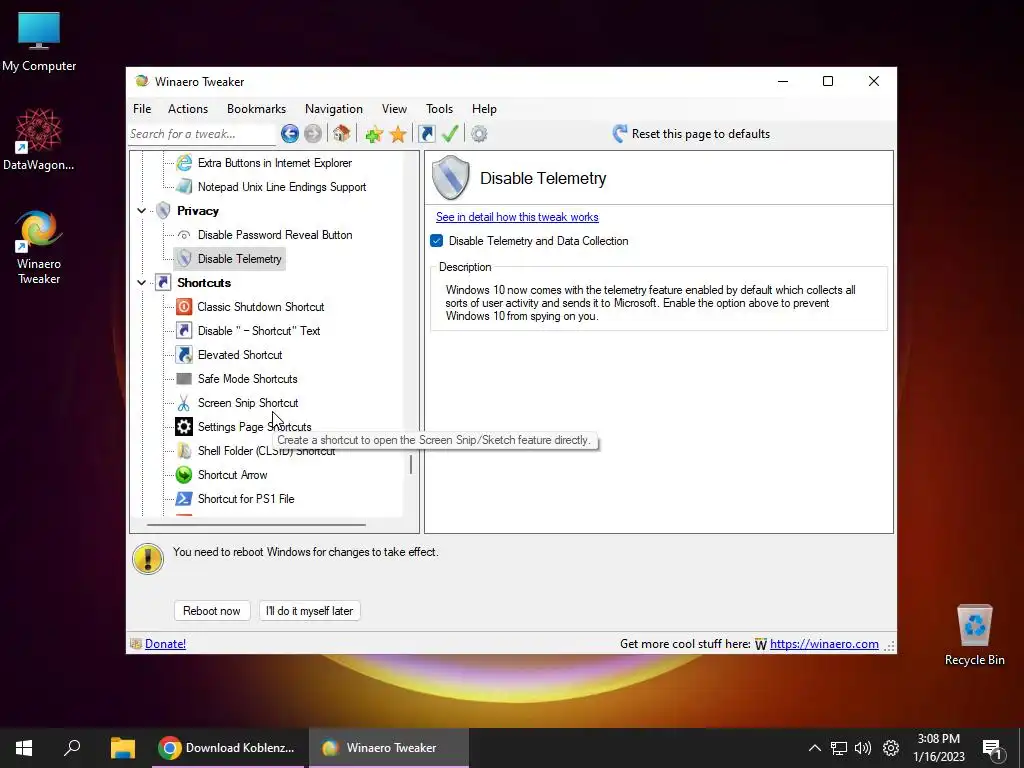Screen dimensions: 1024x768
Task: Choose I'll do it myself later
Action: pyautogui.click(x=310, y=611)
